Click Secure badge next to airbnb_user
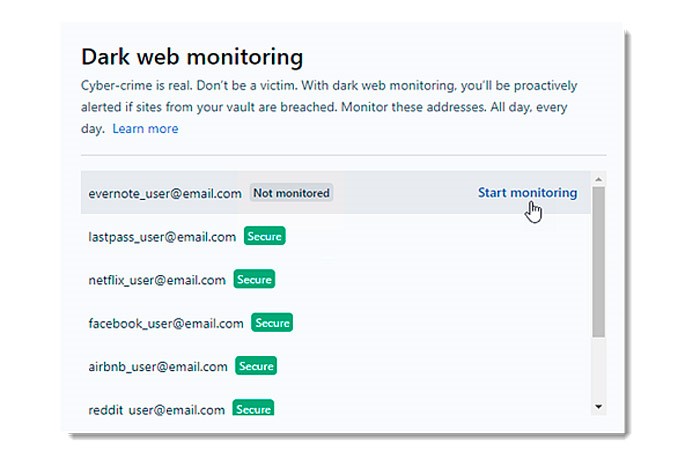Screen dimensions: 700x467 tap(256, 366)
